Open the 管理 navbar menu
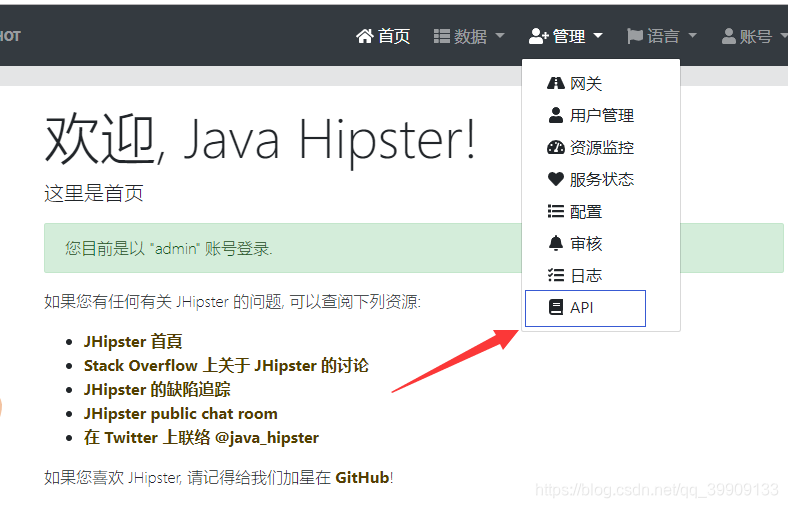 [x=565, y=36]
